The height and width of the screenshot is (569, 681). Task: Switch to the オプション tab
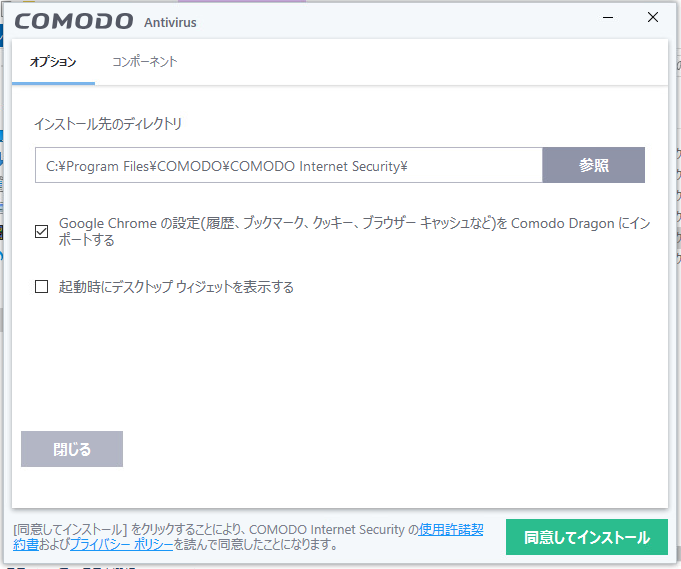53,62
